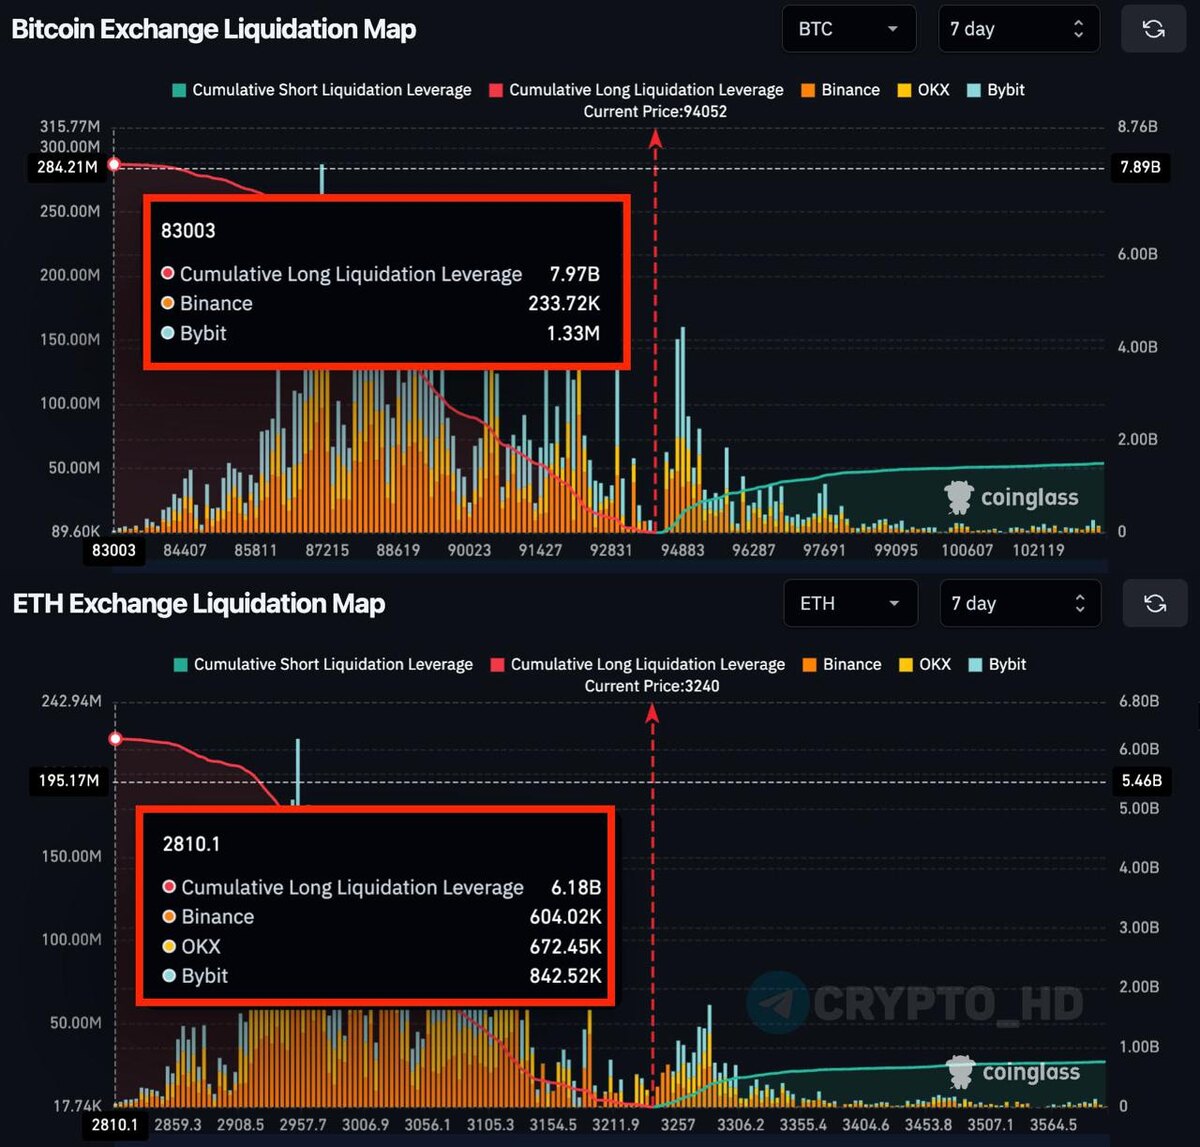Click the 83003 price axis label
1200x1147 pixels.
(114, 550)
